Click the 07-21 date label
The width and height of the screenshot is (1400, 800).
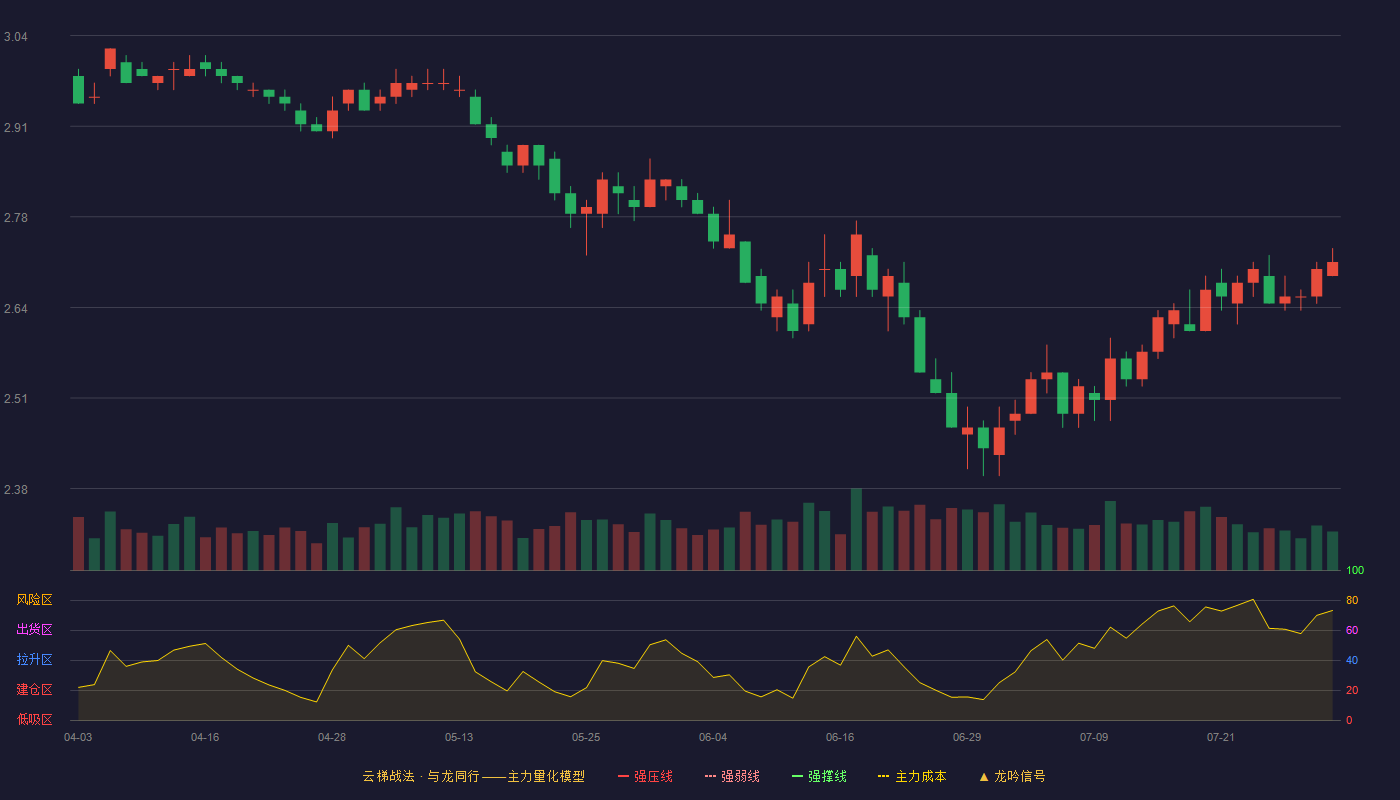coord(1221,737)
